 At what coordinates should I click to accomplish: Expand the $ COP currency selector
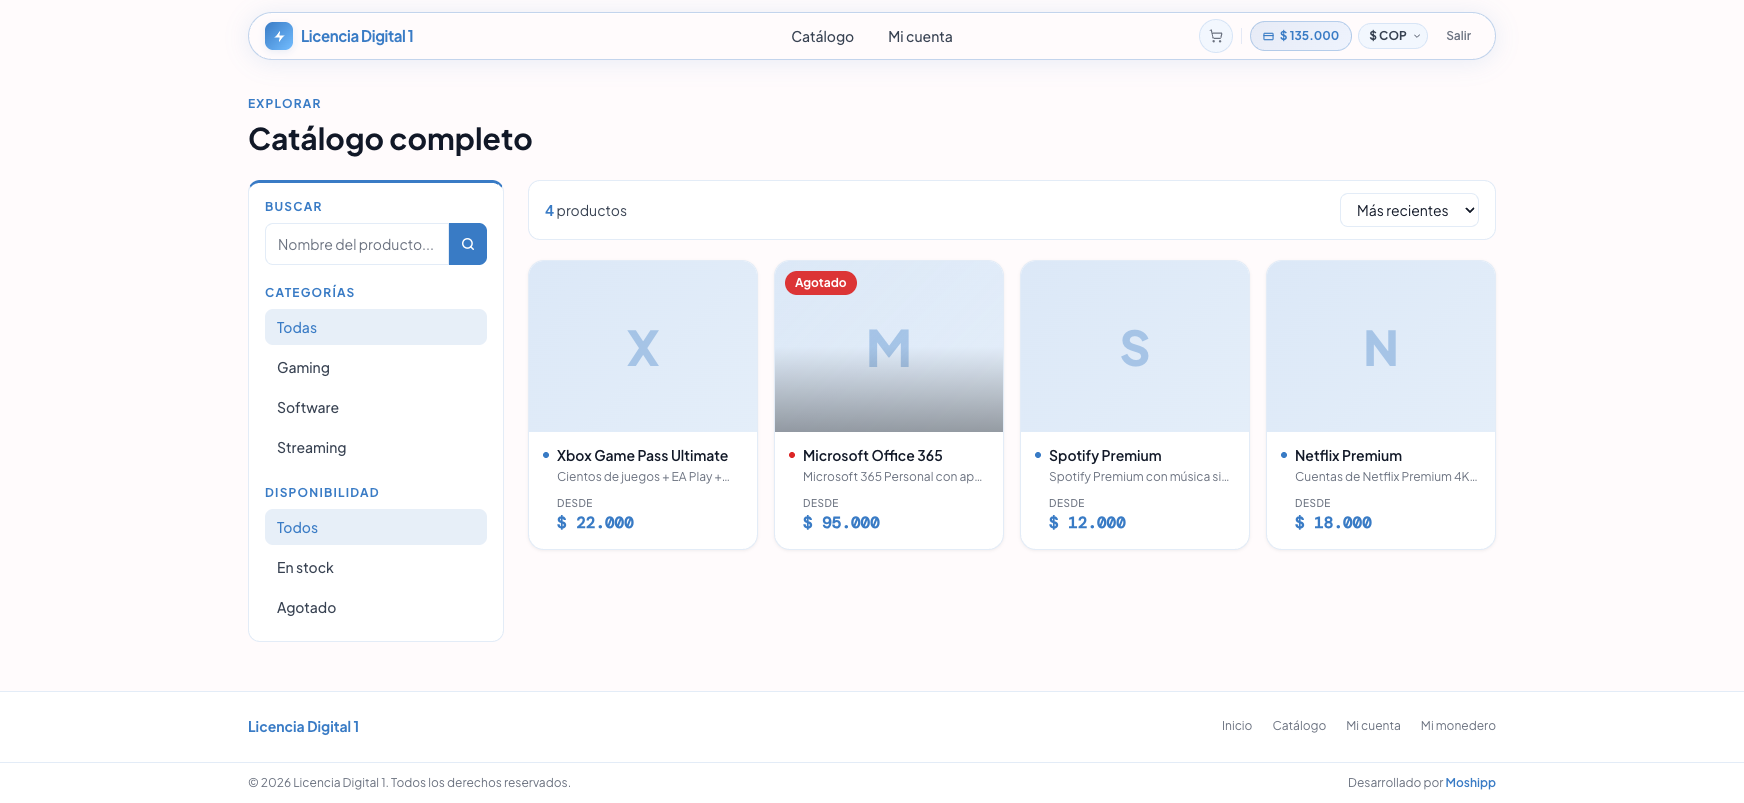tap(1393, 36)
